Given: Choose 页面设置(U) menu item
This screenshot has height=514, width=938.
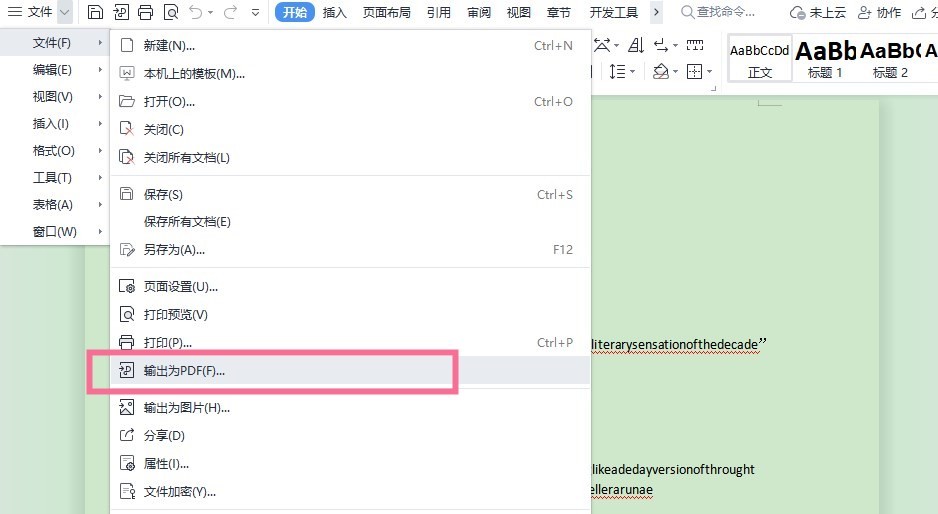Looking at the screenshot, I should [351, 287].
